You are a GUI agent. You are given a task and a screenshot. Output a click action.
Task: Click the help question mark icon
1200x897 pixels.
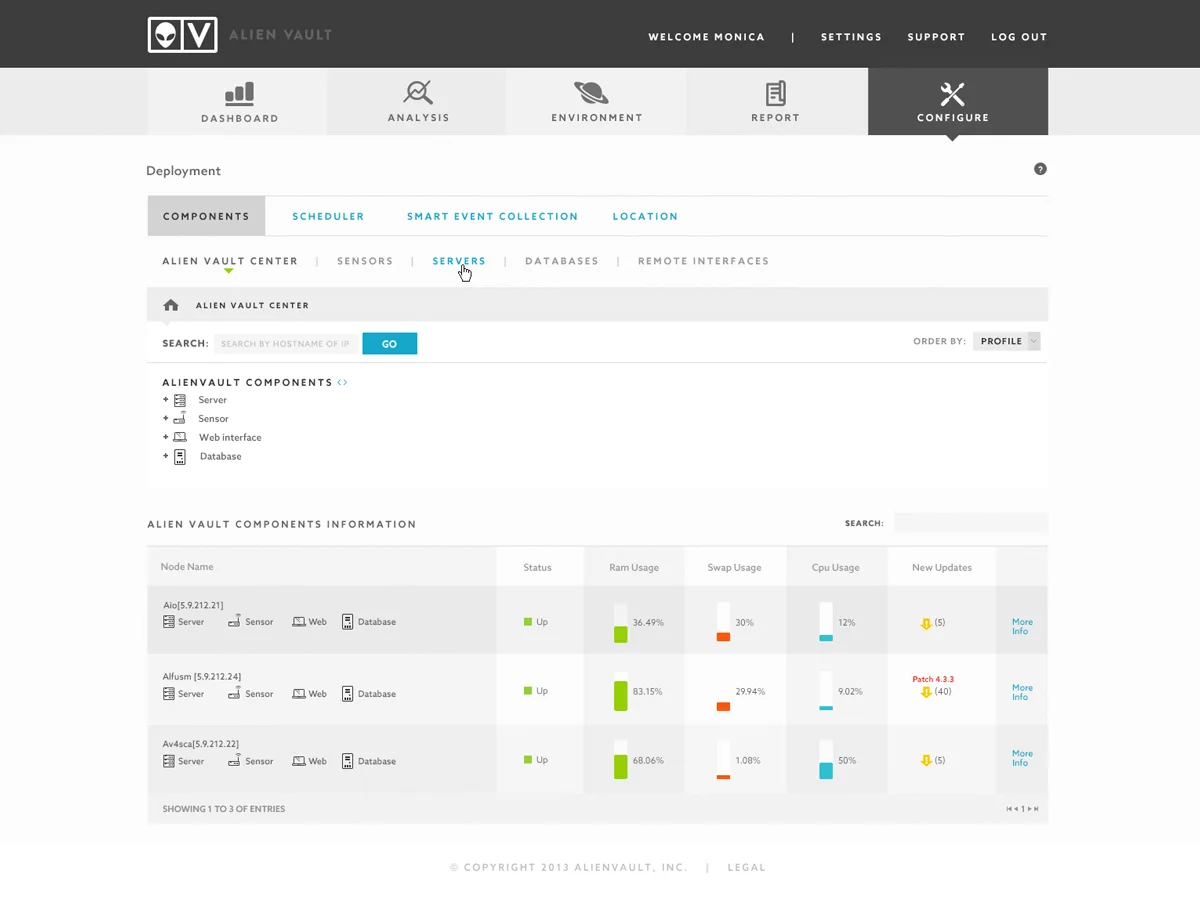(1040, 169)
